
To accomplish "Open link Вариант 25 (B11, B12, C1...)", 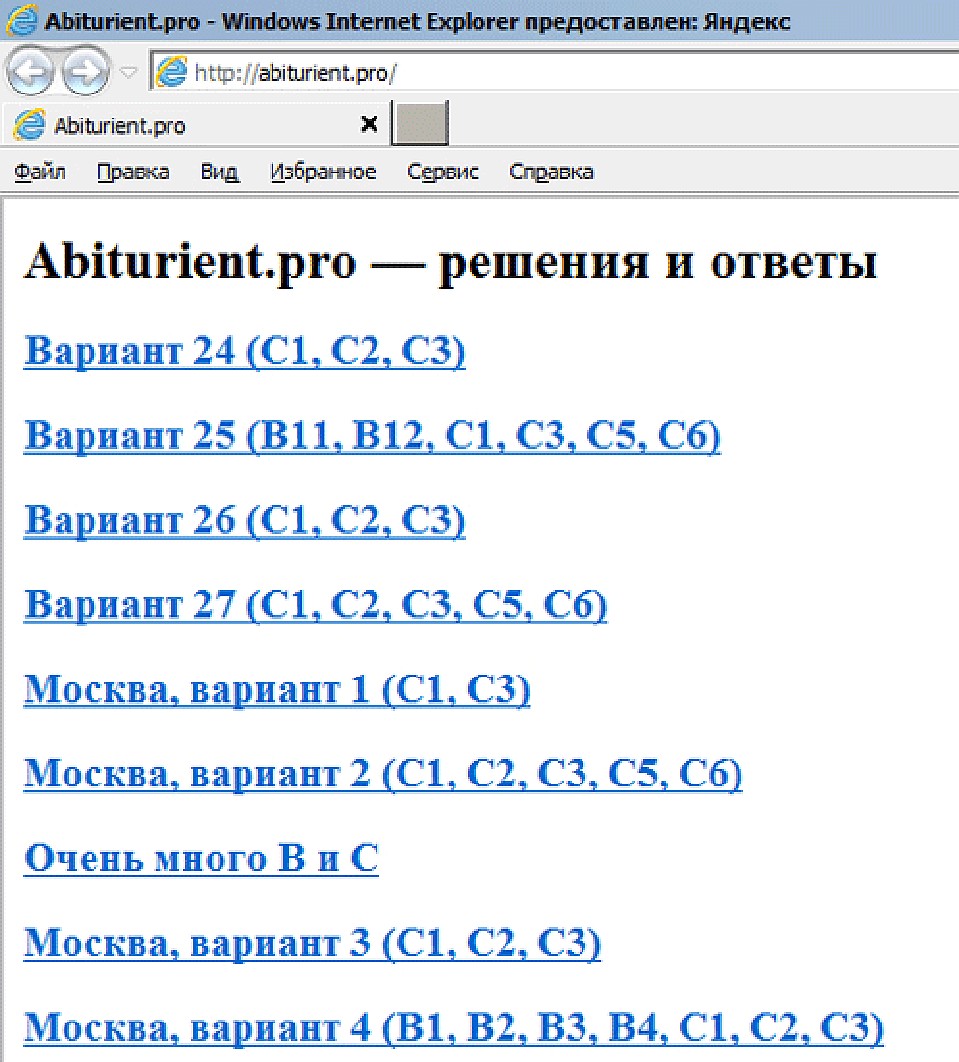I will [x=372, y=436].
